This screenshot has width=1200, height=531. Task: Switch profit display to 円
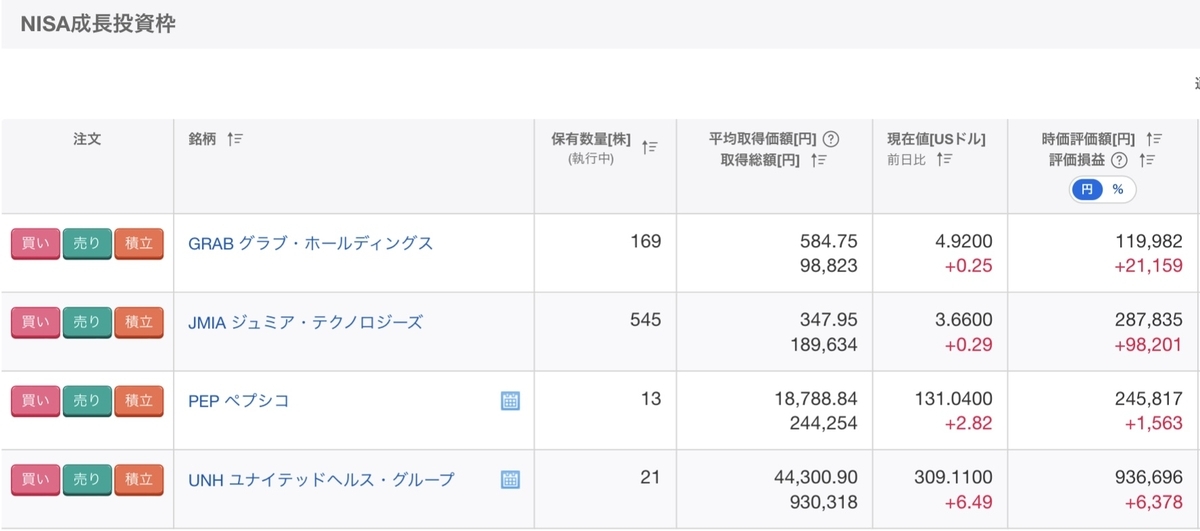tap(1086, 189)
